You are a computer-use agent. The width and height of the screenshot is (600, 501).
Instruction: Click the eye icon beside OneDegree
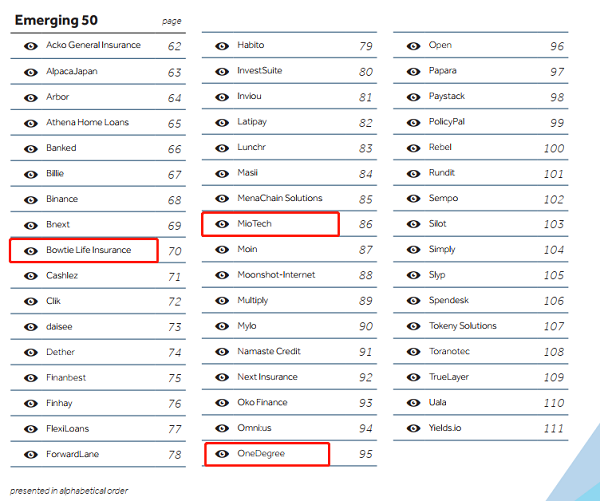pyautogui.click(x=221, y=454)
